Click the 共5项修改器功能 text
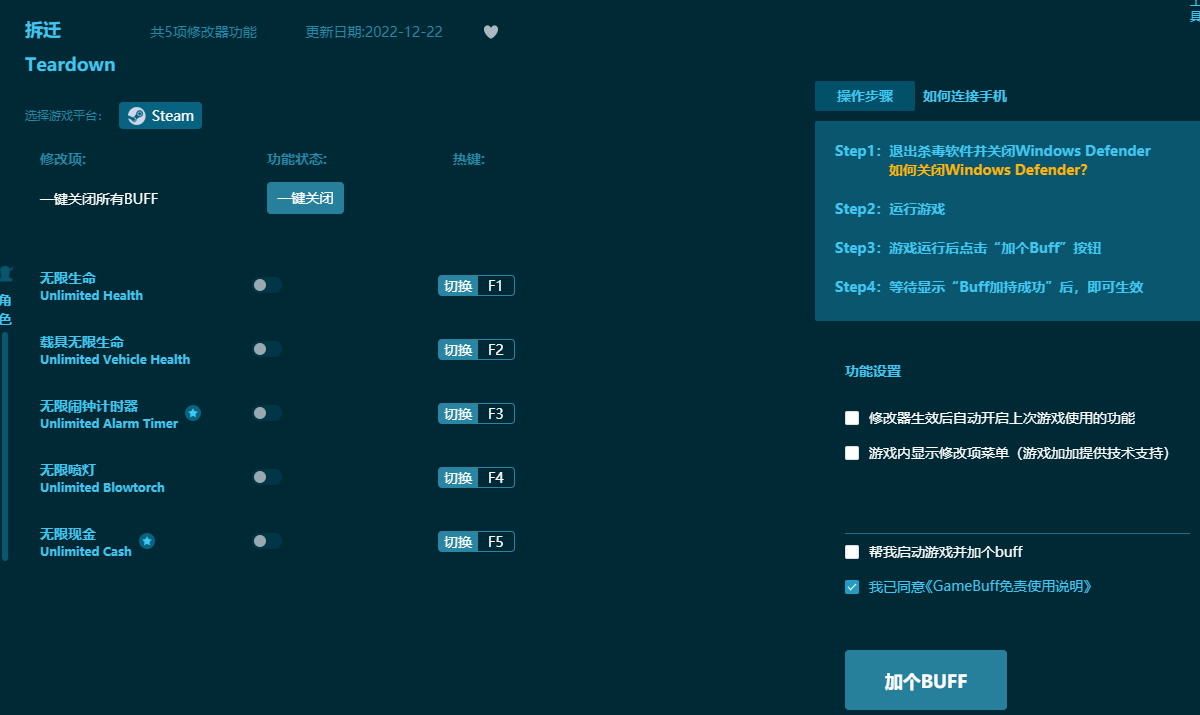Image resolution: width=1200 pixels, height=715 pixels. (x=204, y=32)
